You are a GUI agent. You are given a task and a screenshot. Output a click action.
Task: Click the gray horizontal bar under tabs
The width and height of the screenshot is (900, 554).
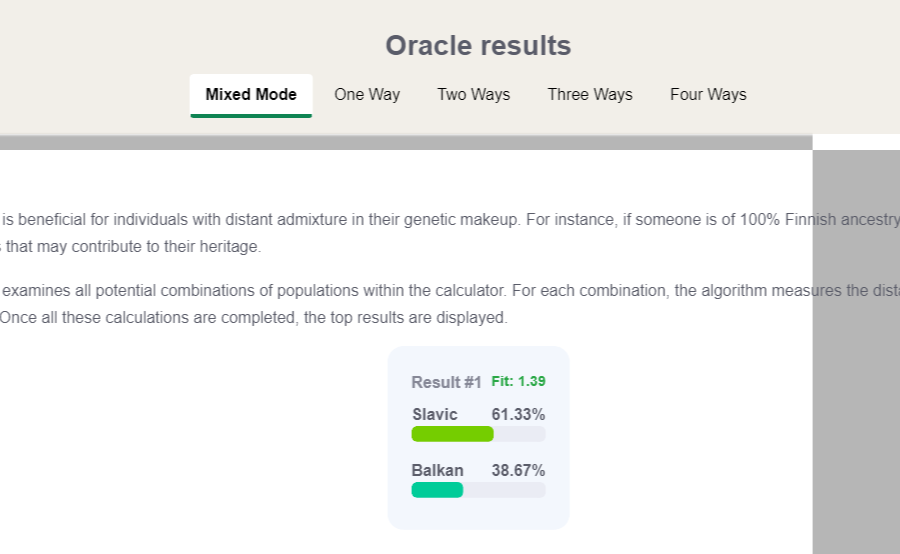click(406, 142)
